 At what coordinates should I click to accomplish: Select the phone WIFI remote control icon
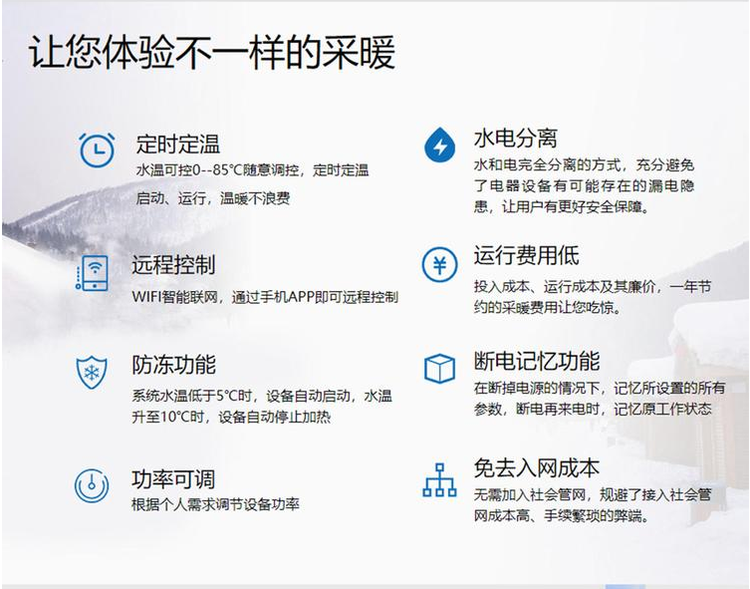coord(93,273)
